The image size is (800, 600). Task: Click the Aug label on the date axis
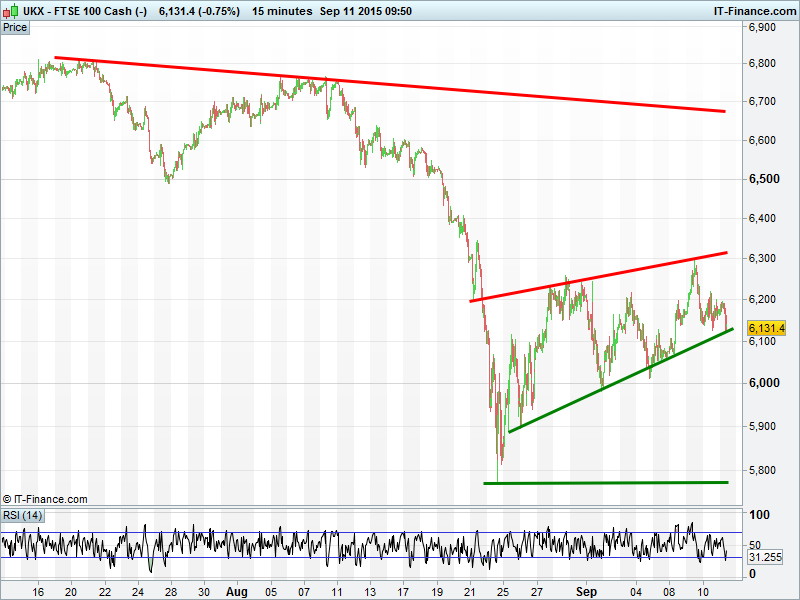[x=237, y=591]
